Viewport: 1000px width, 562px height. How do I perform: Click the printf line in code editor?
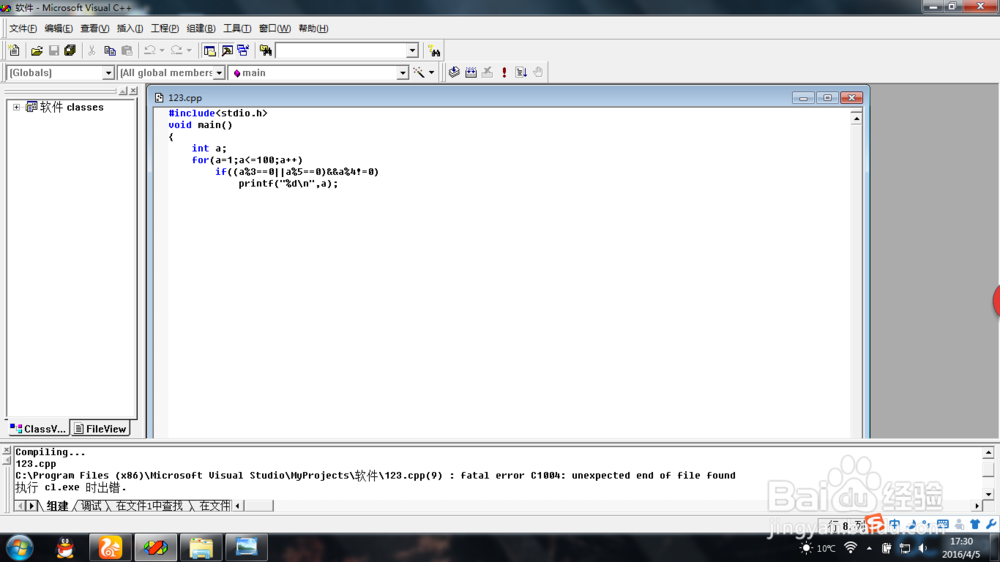288,184
